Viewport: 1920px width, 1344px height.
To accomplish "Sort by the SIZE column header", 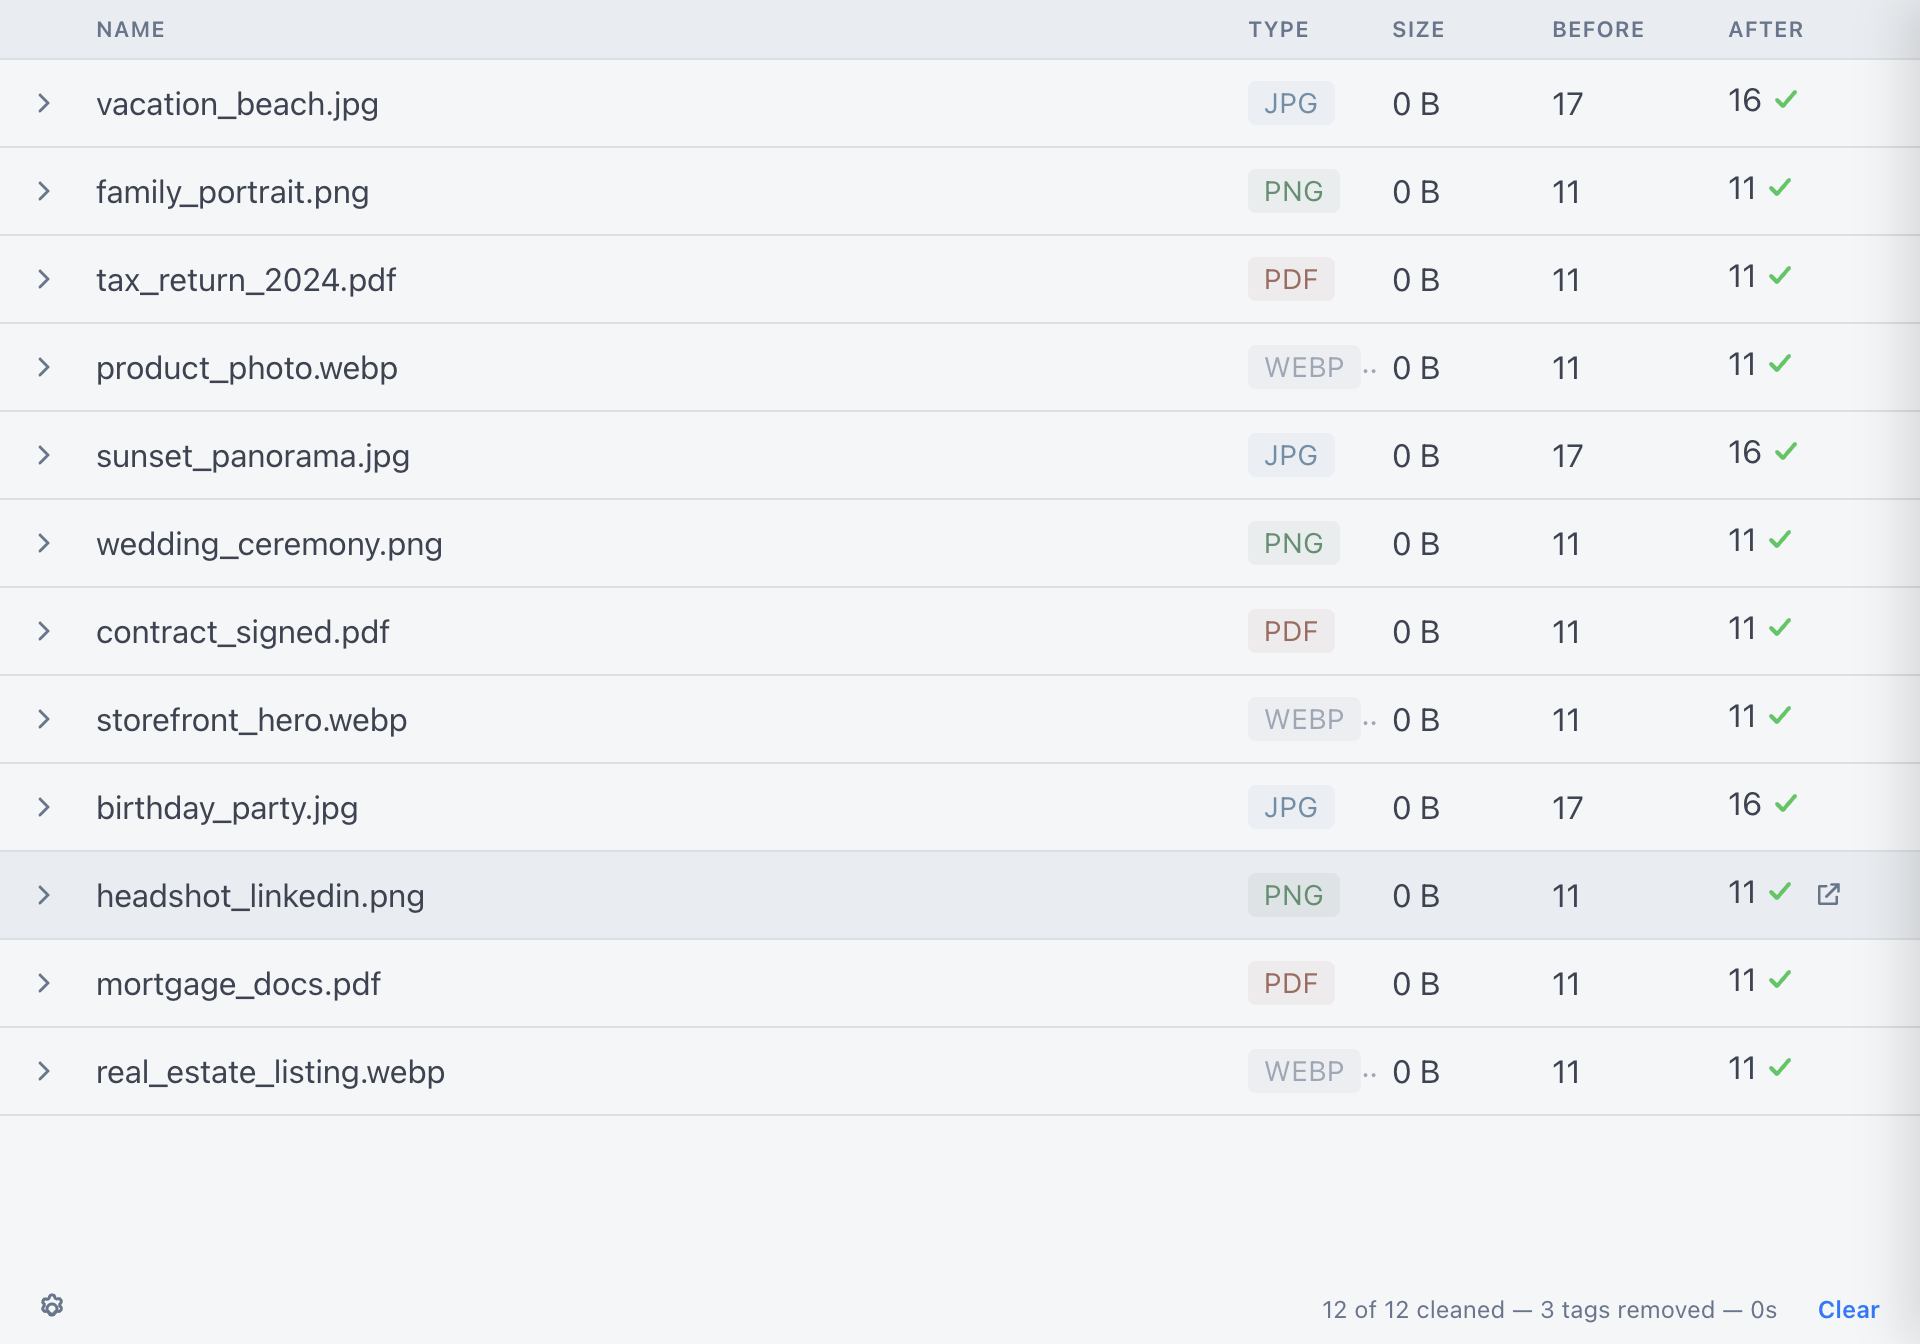I will coord(1418,30).
